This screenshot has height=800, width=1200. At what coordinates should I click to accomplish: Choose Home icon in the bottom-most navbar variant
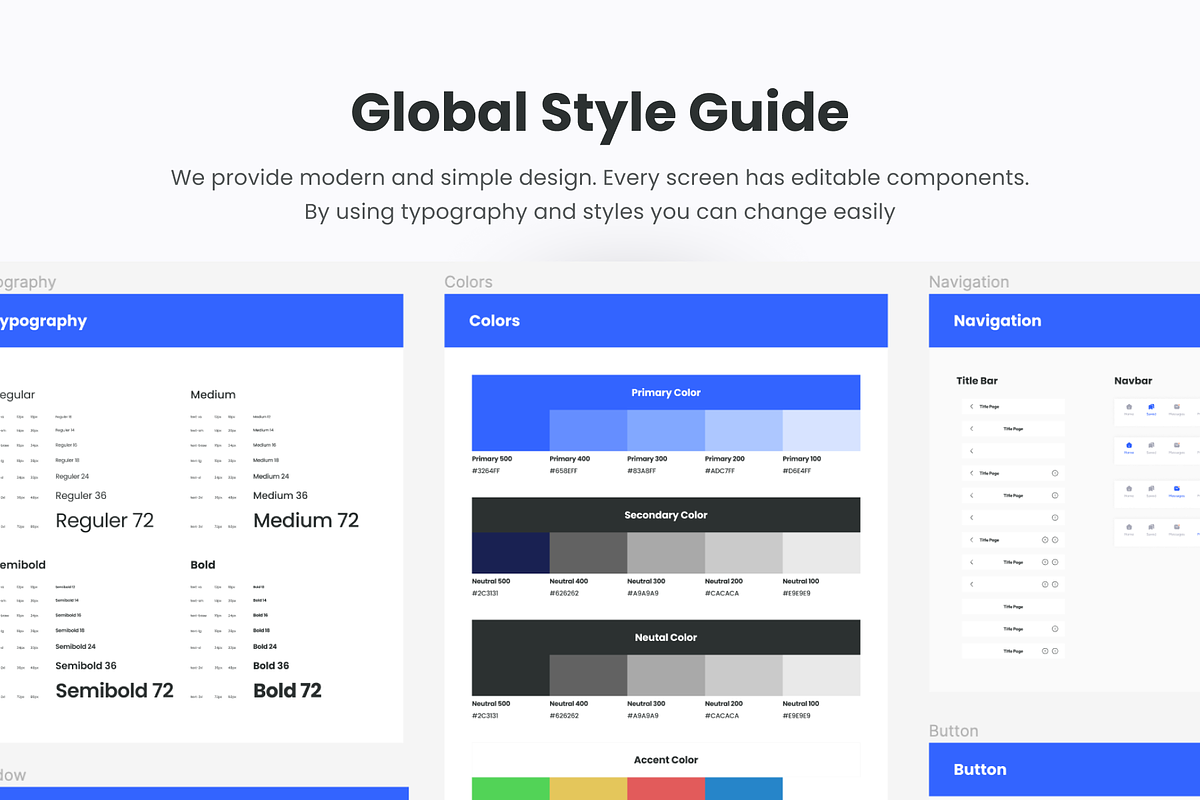(1129, 527)
